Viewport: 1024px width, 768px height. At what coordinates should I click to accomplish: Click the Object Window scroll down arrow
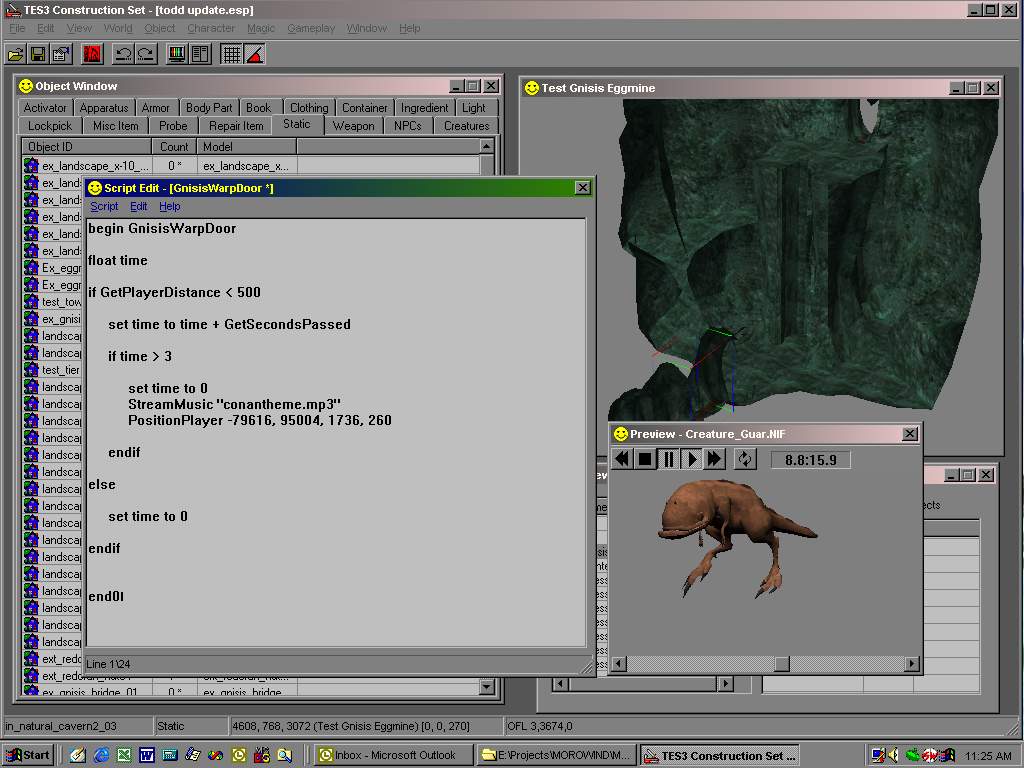tap(487, 686)
